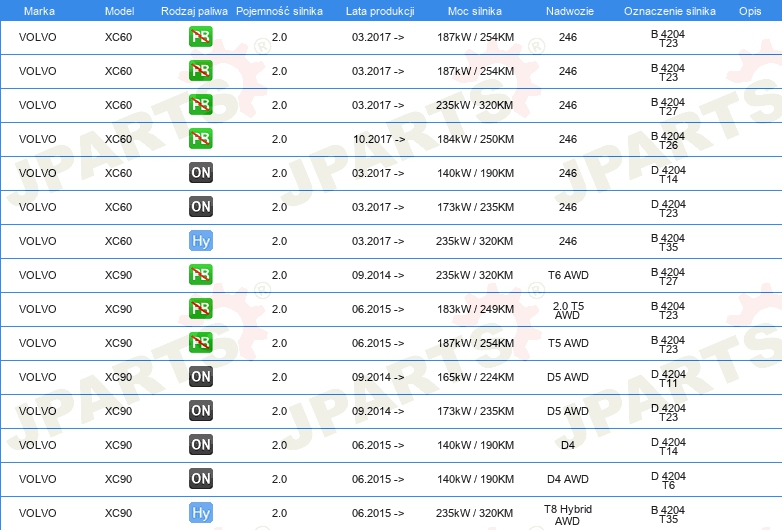Click the PB petrol icon in XC60 184kW / 250KM row
The height and width of the screenshot is (530, 782).
[x=200, y=139]
